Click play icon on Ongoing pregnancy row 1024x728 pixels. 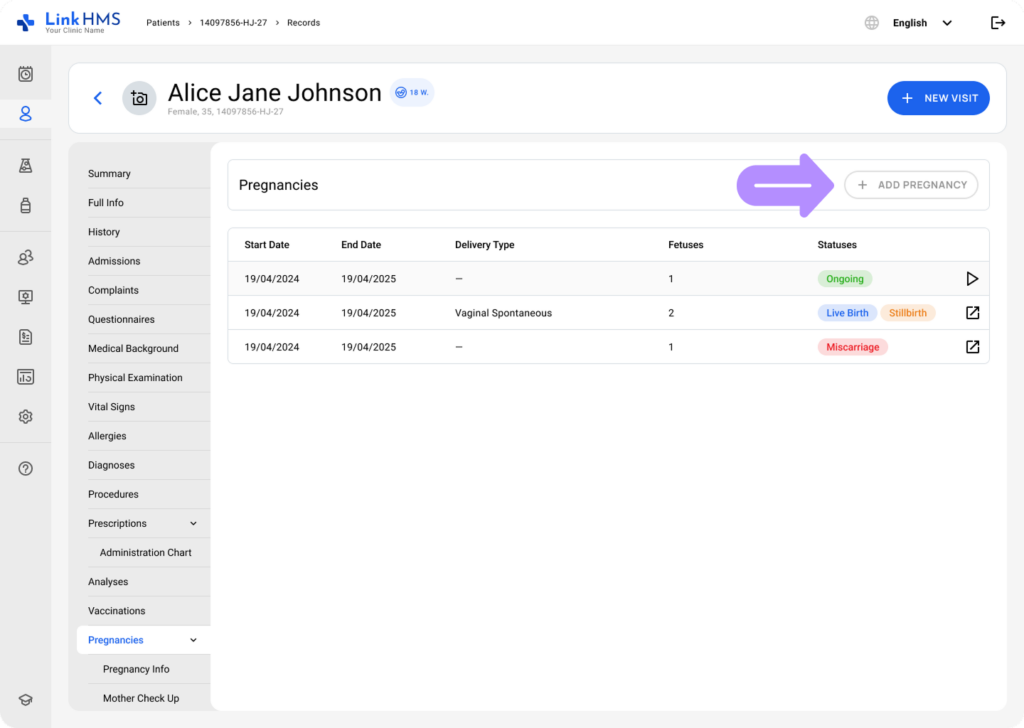point(972,279)
